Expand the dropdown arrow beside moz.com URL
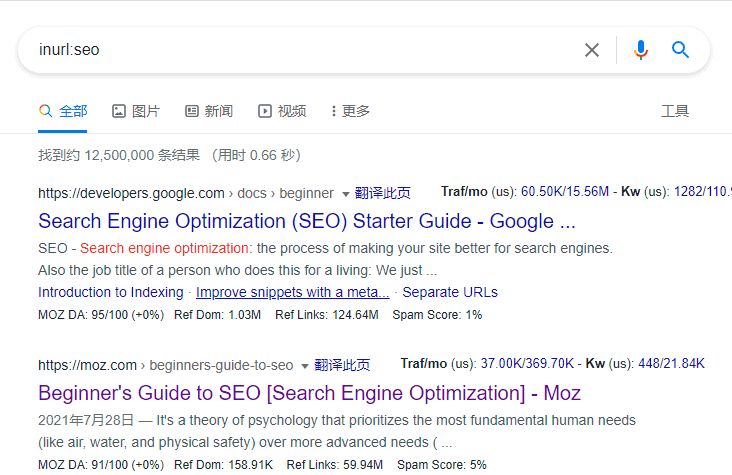 point(306,366)
